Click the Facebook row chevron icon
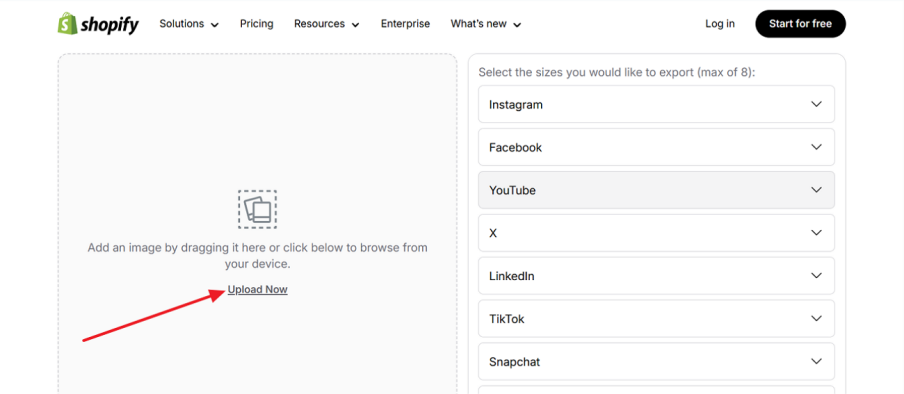 pyautogui.click(x=816, y=147)
